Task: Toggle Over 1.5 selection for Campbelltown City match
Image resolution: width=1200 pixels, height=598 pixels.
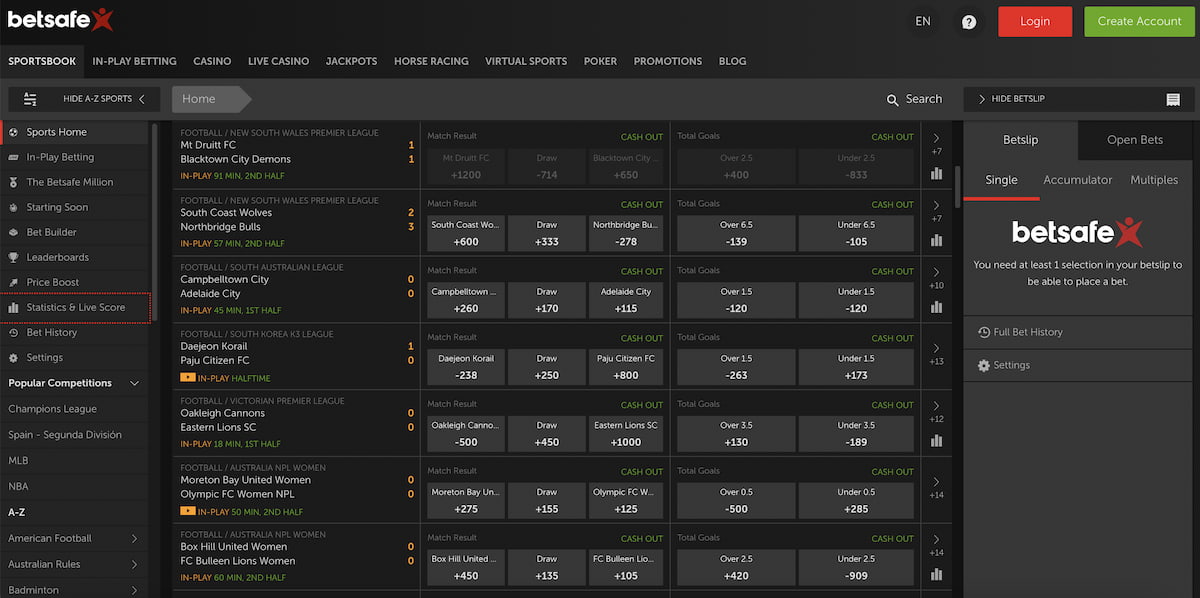Action: 736,300
